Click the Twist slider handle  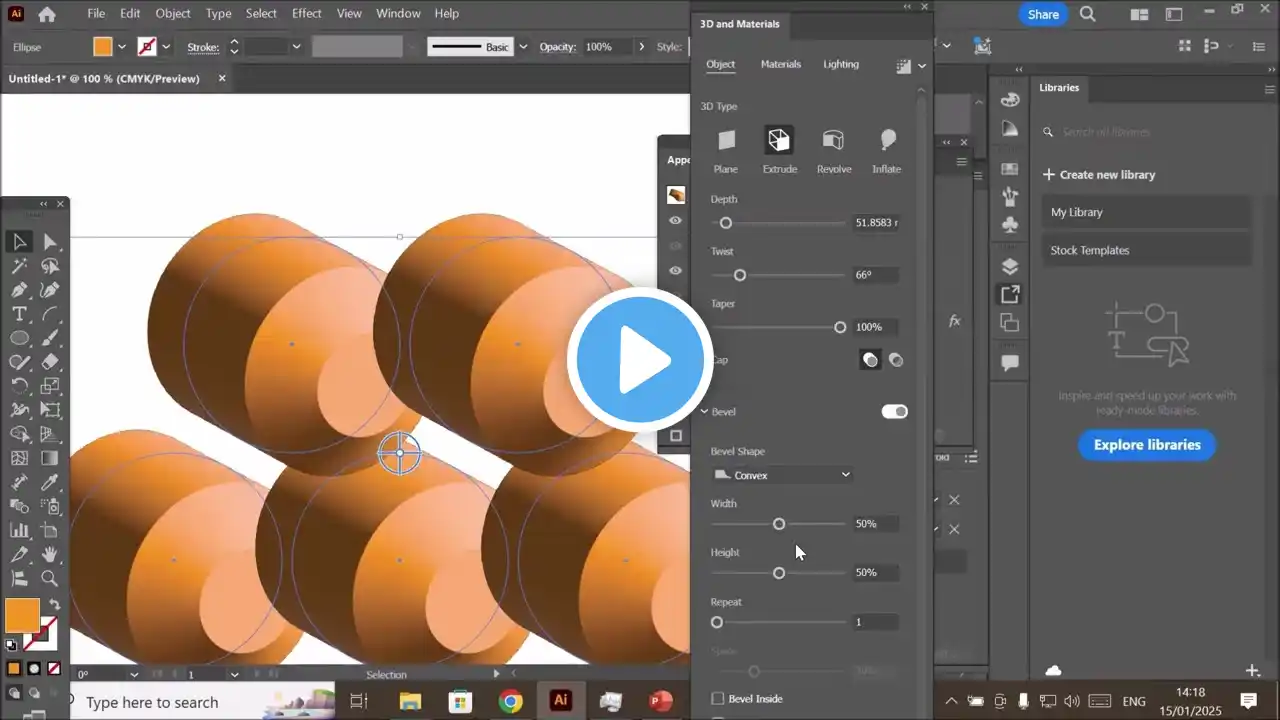click(740, 275)
